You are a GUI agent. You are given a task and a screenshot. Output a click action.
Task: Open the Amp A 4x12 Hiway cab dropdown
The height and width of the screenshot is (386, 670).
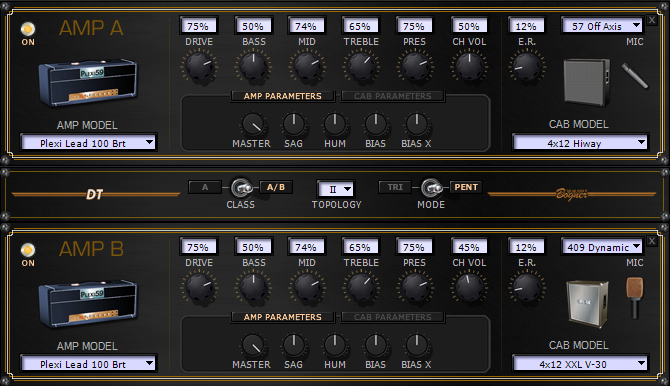tap(580, 143)
